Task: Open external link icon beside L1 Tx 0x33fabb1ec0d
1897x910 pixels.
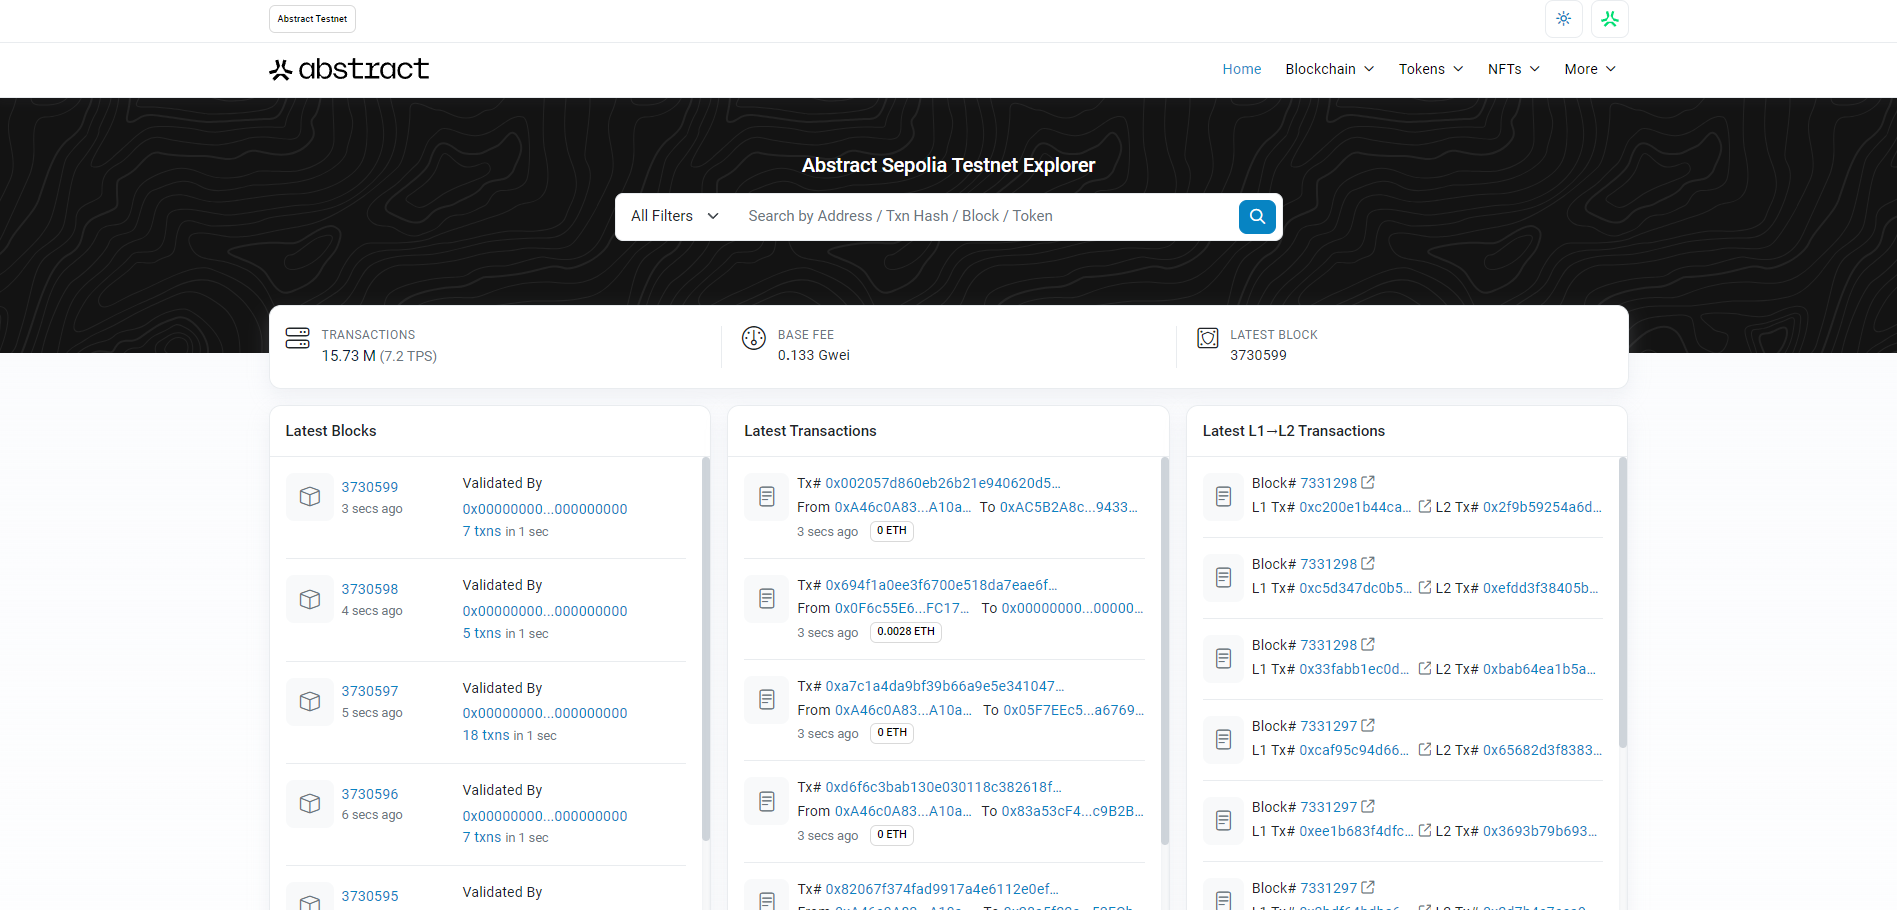Action: (1425, 668)
